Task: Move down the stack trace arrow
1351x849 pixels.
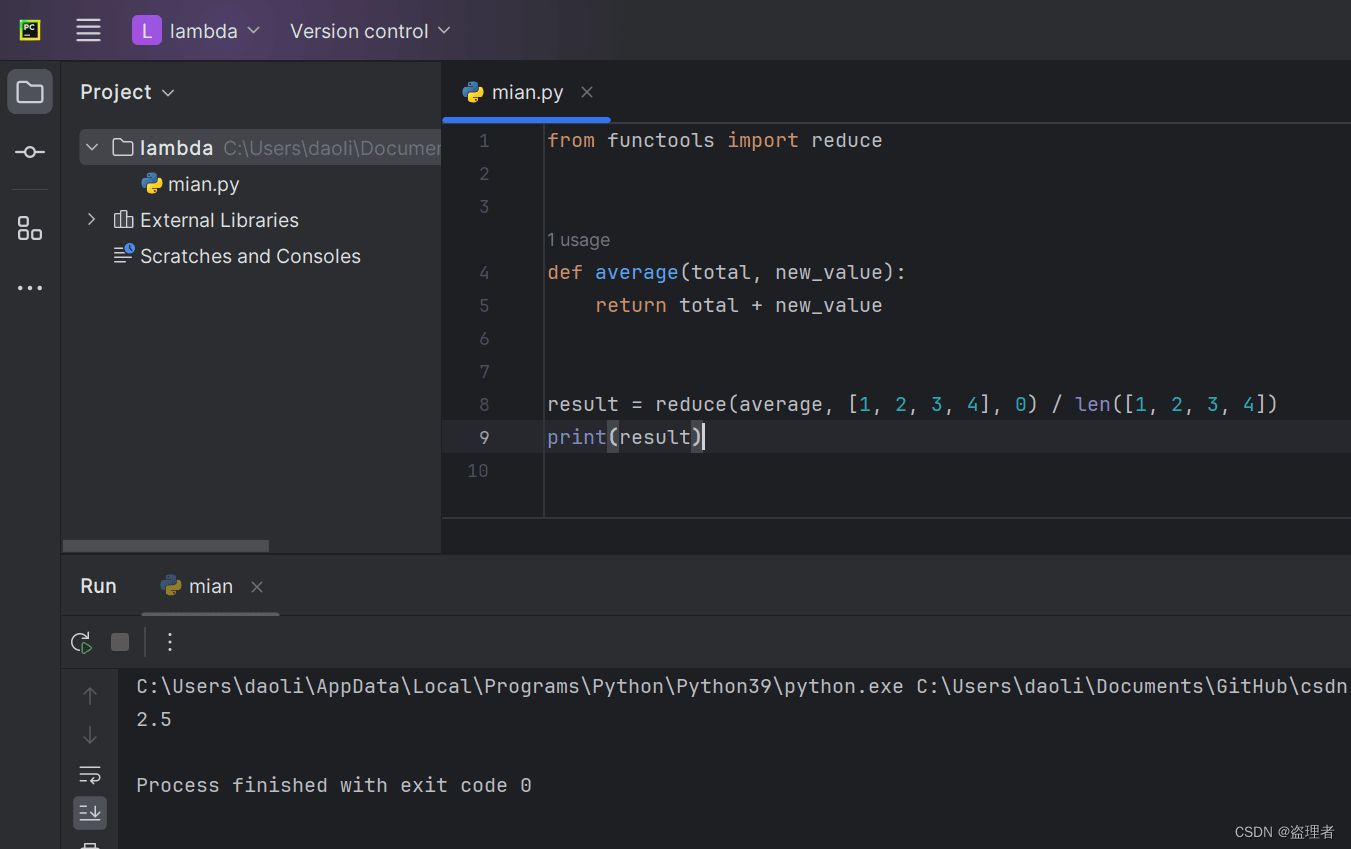Action: 90,735
